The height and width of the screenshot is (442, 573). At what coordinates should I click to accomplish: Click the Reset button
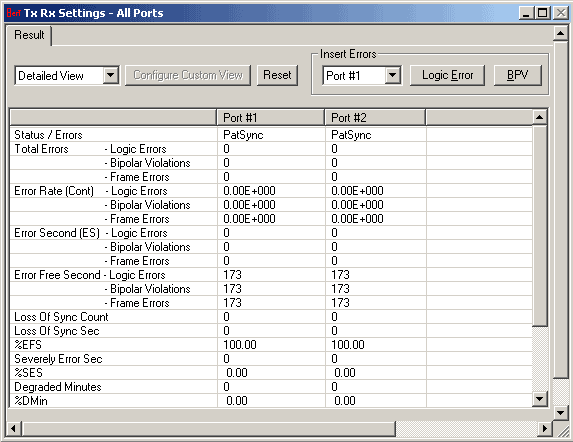click(x=277, y=75)
